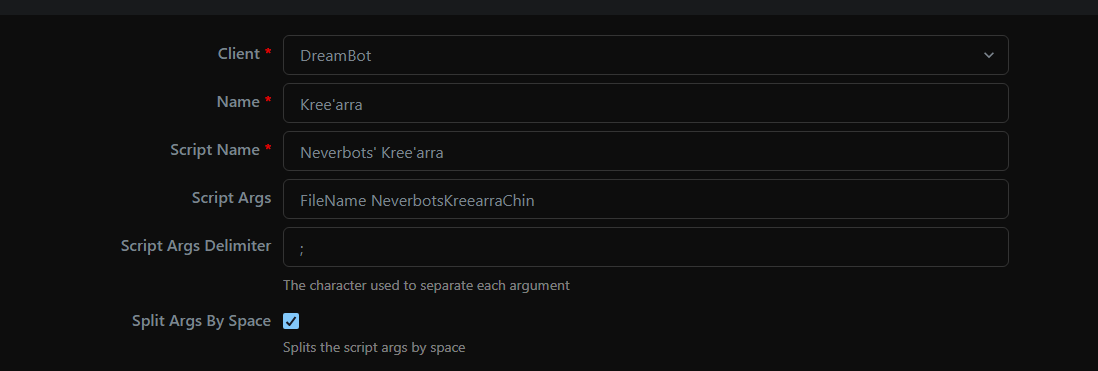The image size is (1098, 371).
Task: Click into the Script Name input field
Action: coord(645,150)
